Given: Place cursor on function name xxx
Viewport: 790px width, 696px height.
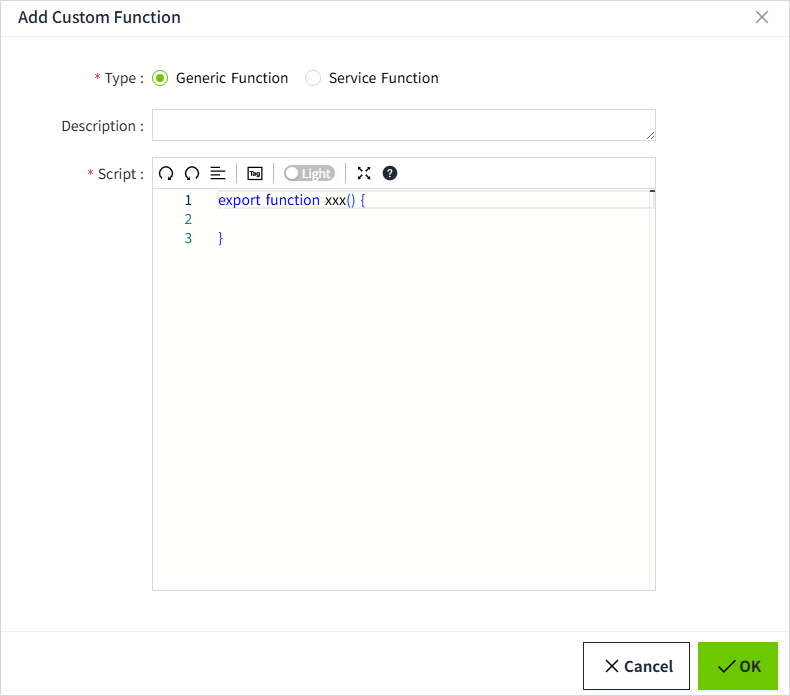Looking at the screenshot, I should click(335, 200).
